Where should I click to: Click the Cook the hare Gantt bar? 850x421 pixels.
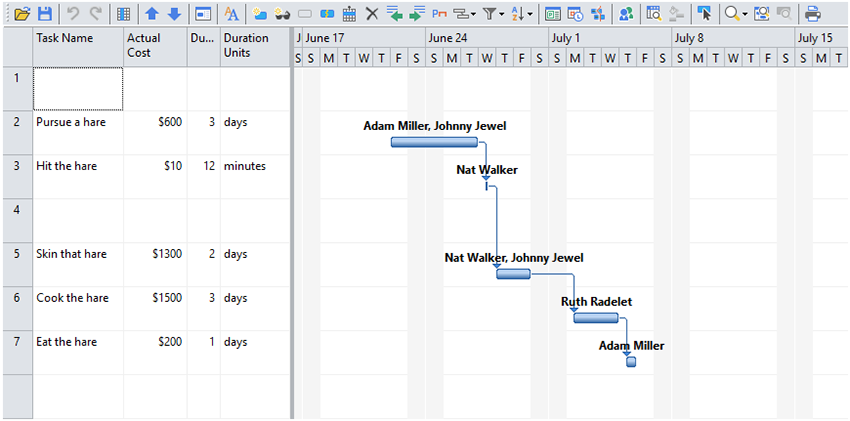[x=596, y=318]
